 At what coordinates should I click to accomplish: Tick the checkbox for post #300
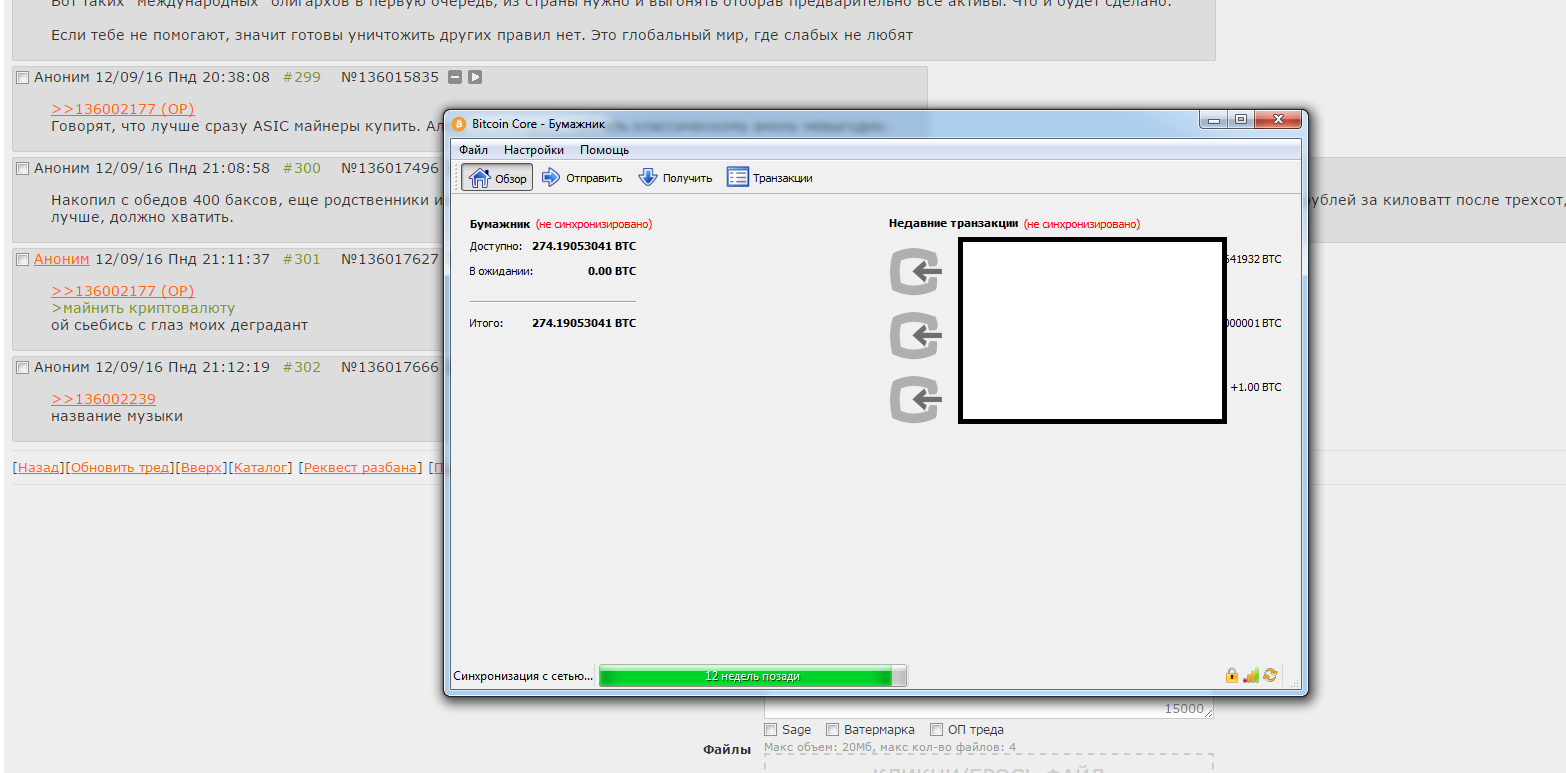(x=23, y=169)
